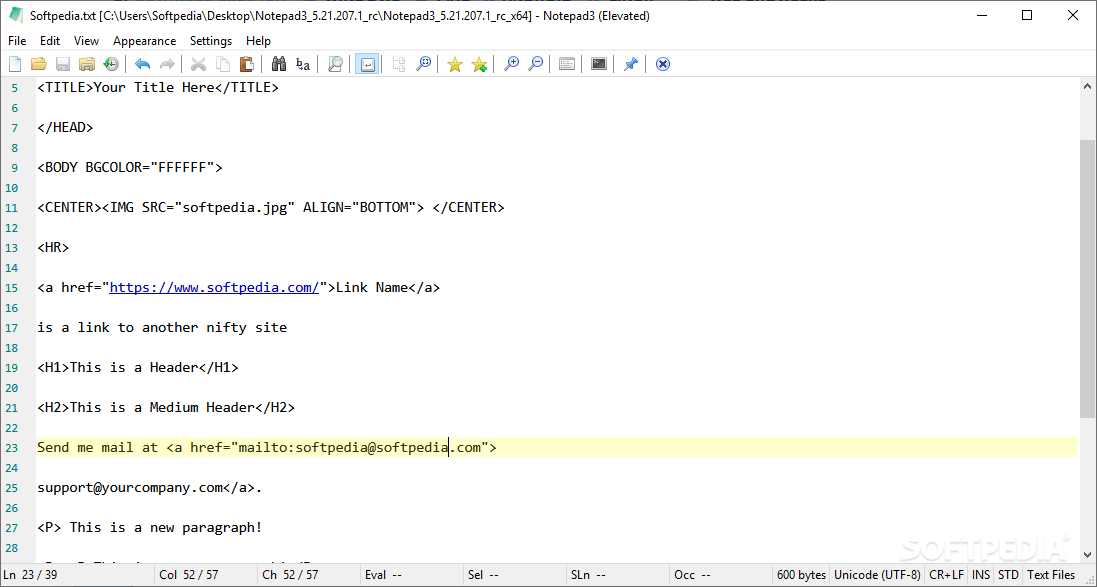Click STD mode in status bar
1097x587 pixels.
1008,575
